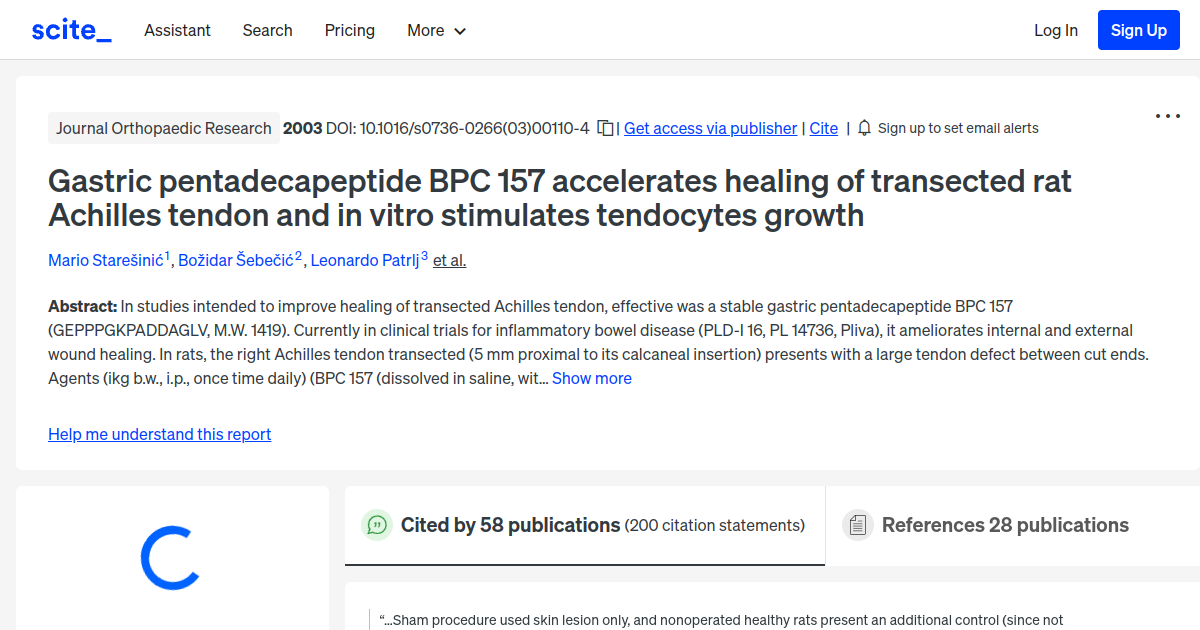Image resolution: width=1200 pixels, height=630 pixels.
Task: Select Assistant in the navigation bar
Action: [177, 30]
